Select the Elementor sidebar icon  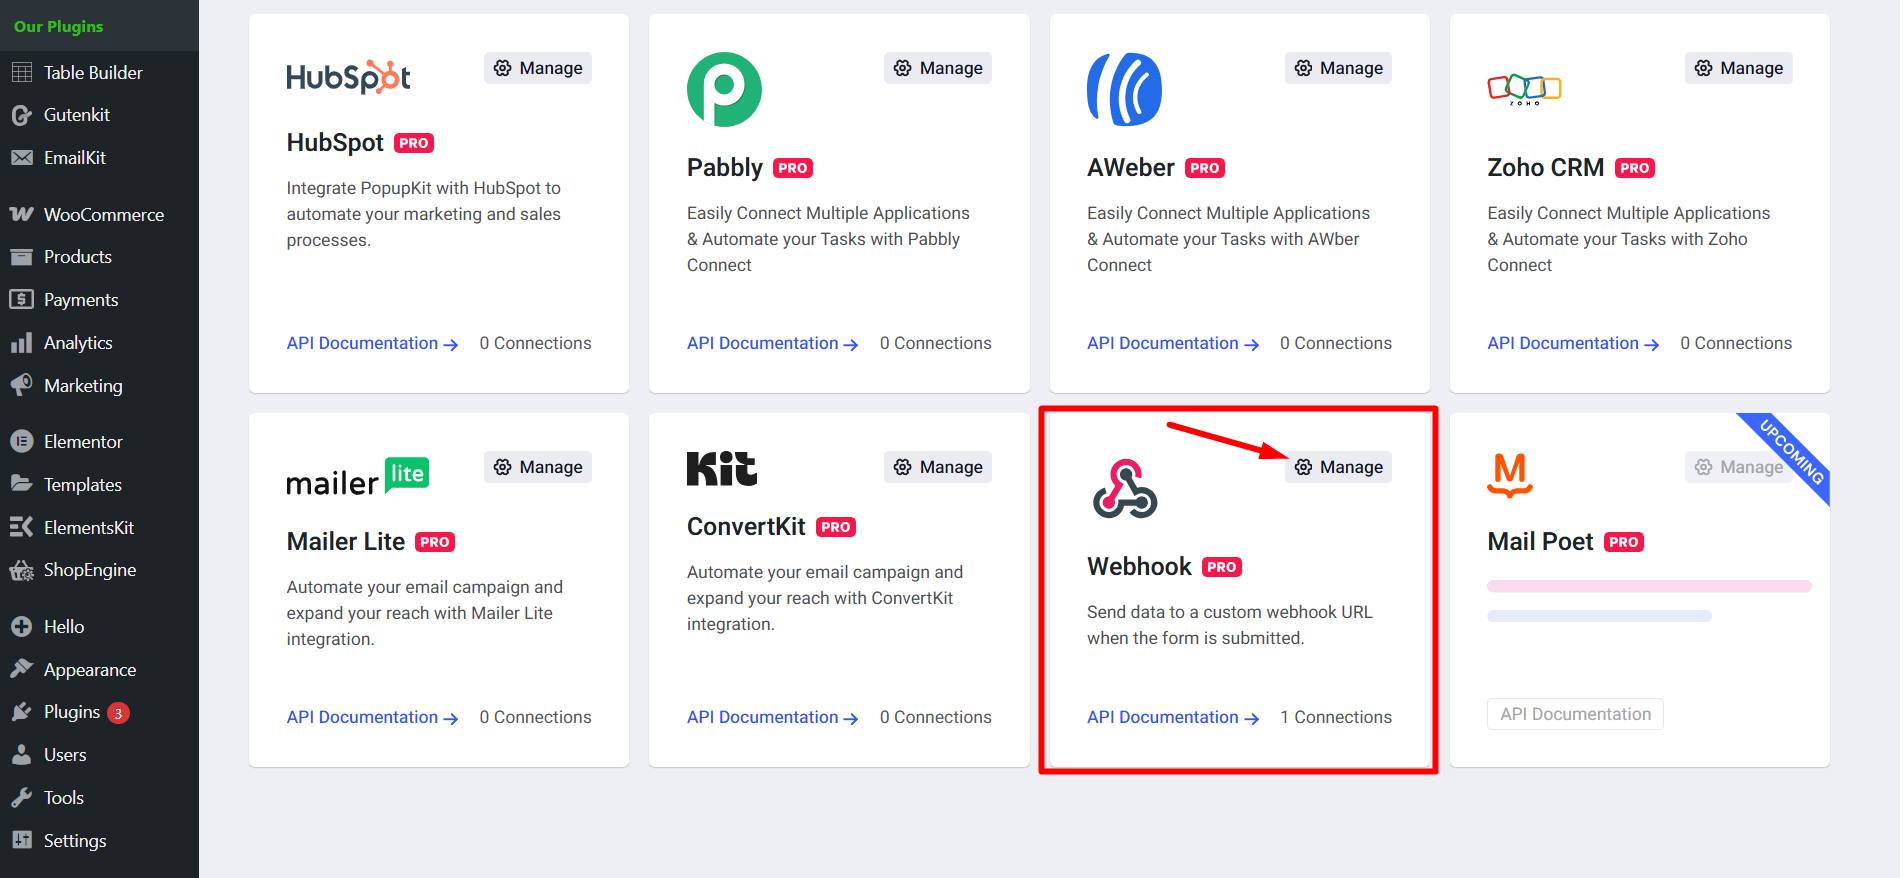coord(22,441)
